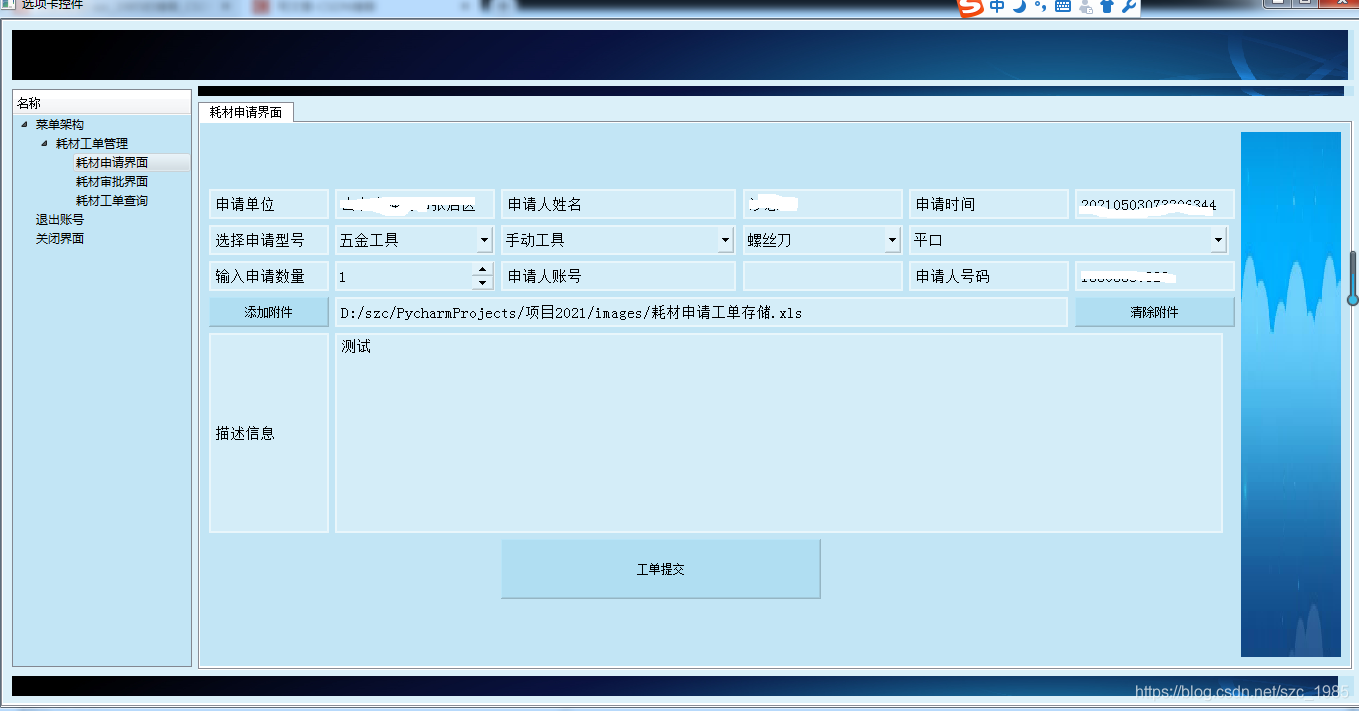Viewport: 1359px width, 711px height.
Task: Click the 申请人账号 label
Action: (x=618, y=276)
